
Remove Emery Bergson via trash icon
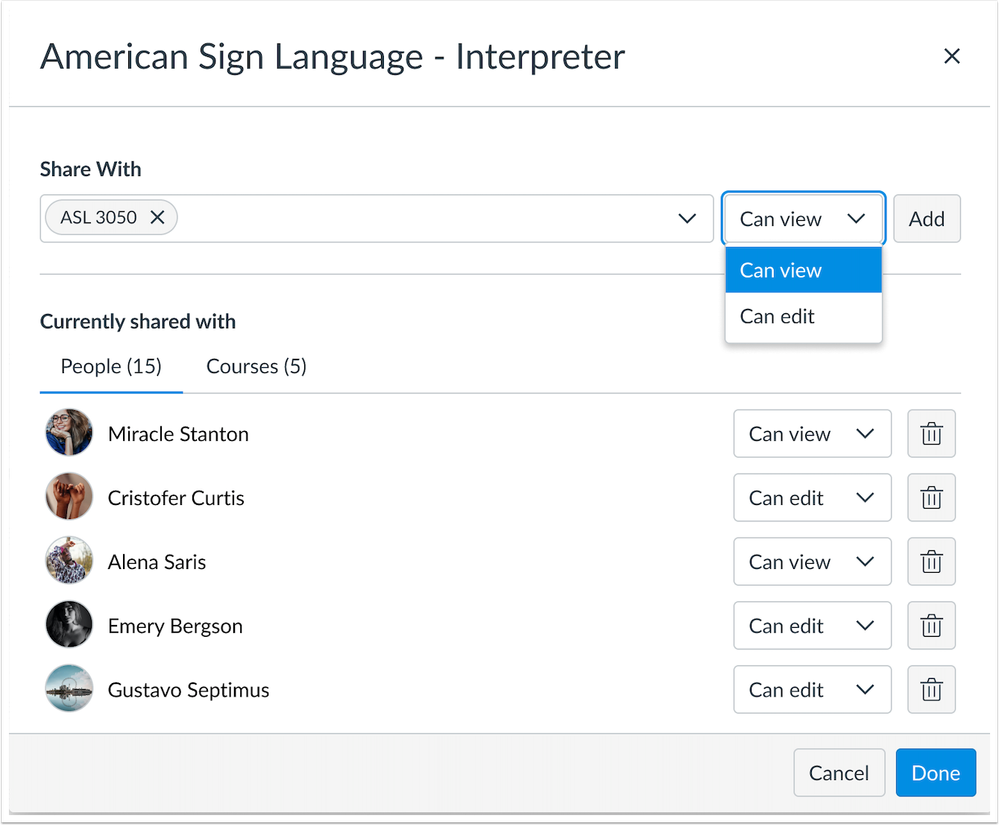point(931,626)
